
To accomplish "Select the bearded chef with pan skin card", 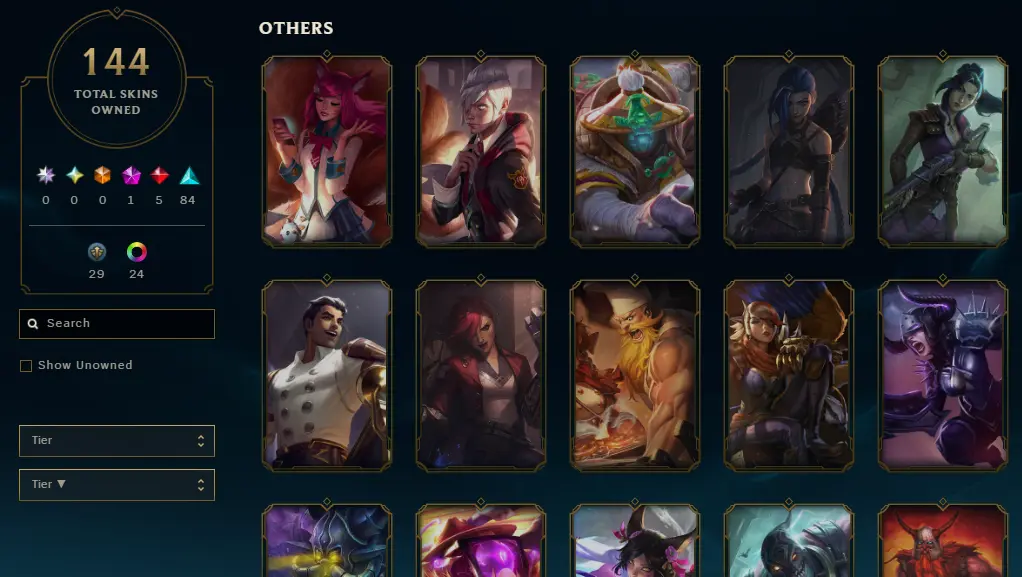I will point(635,375).
